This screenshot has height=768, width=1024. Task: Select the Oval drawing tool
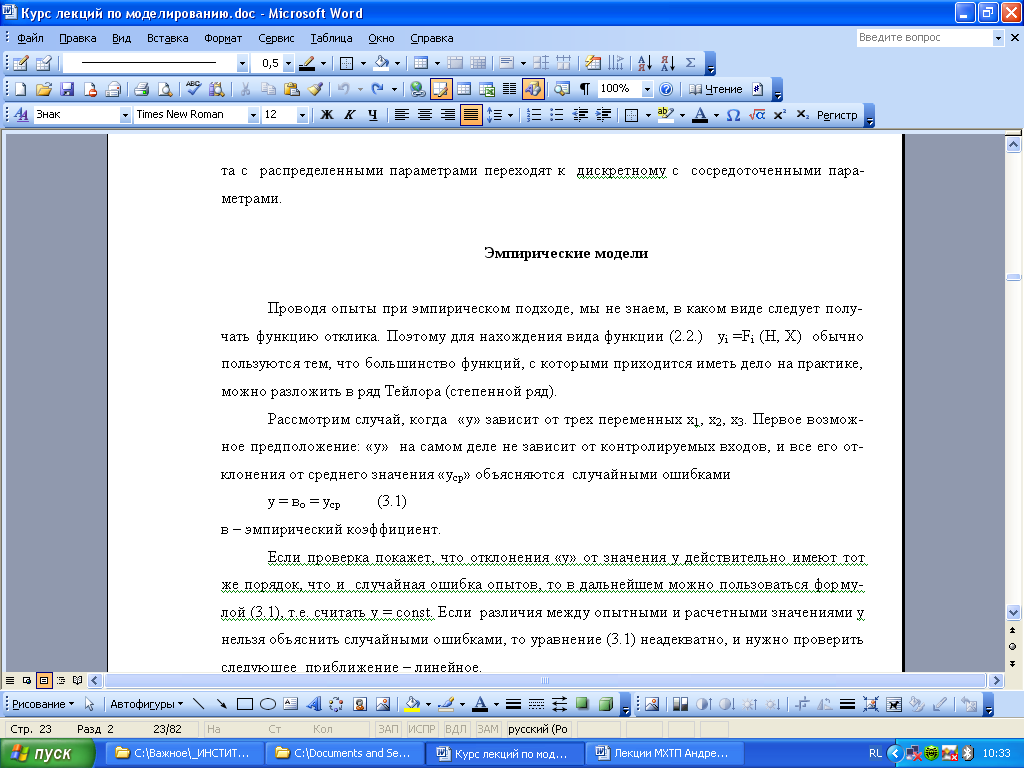[268, 704]
